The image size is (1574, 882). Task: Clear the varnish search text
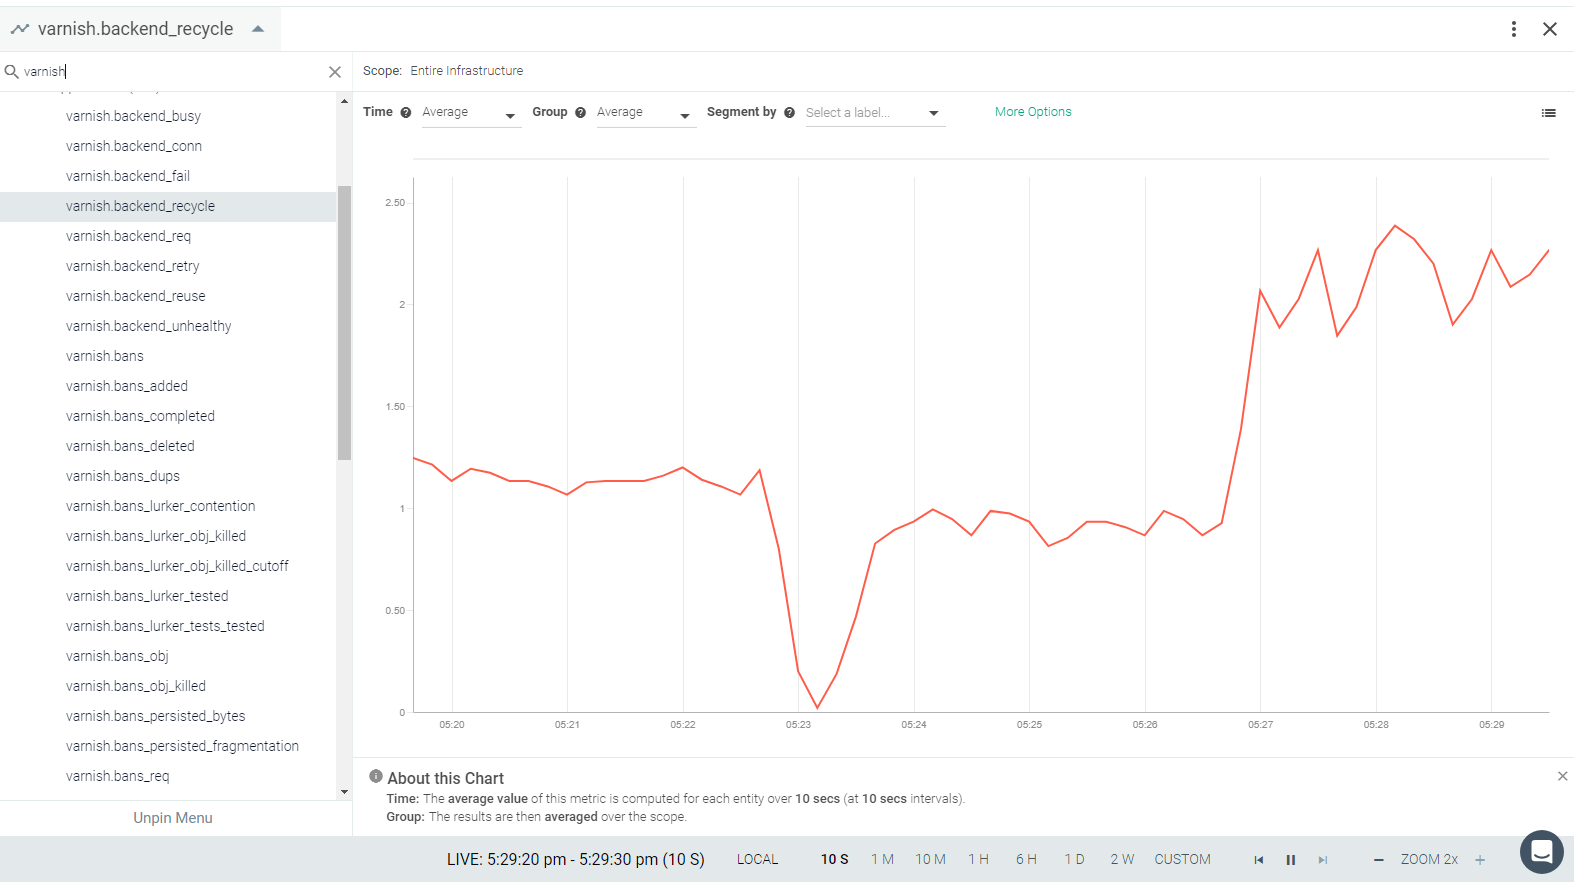tap(335, 72)
